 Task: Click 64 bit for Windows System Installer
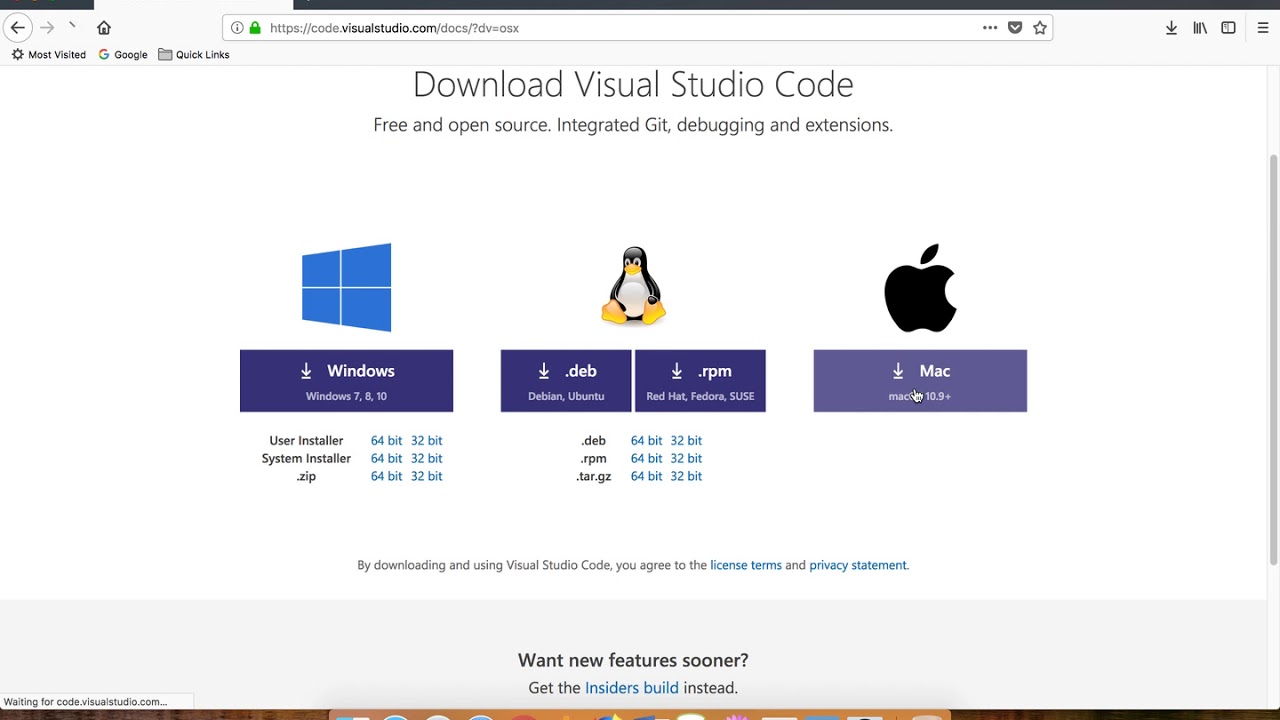(x=386, y=458)
